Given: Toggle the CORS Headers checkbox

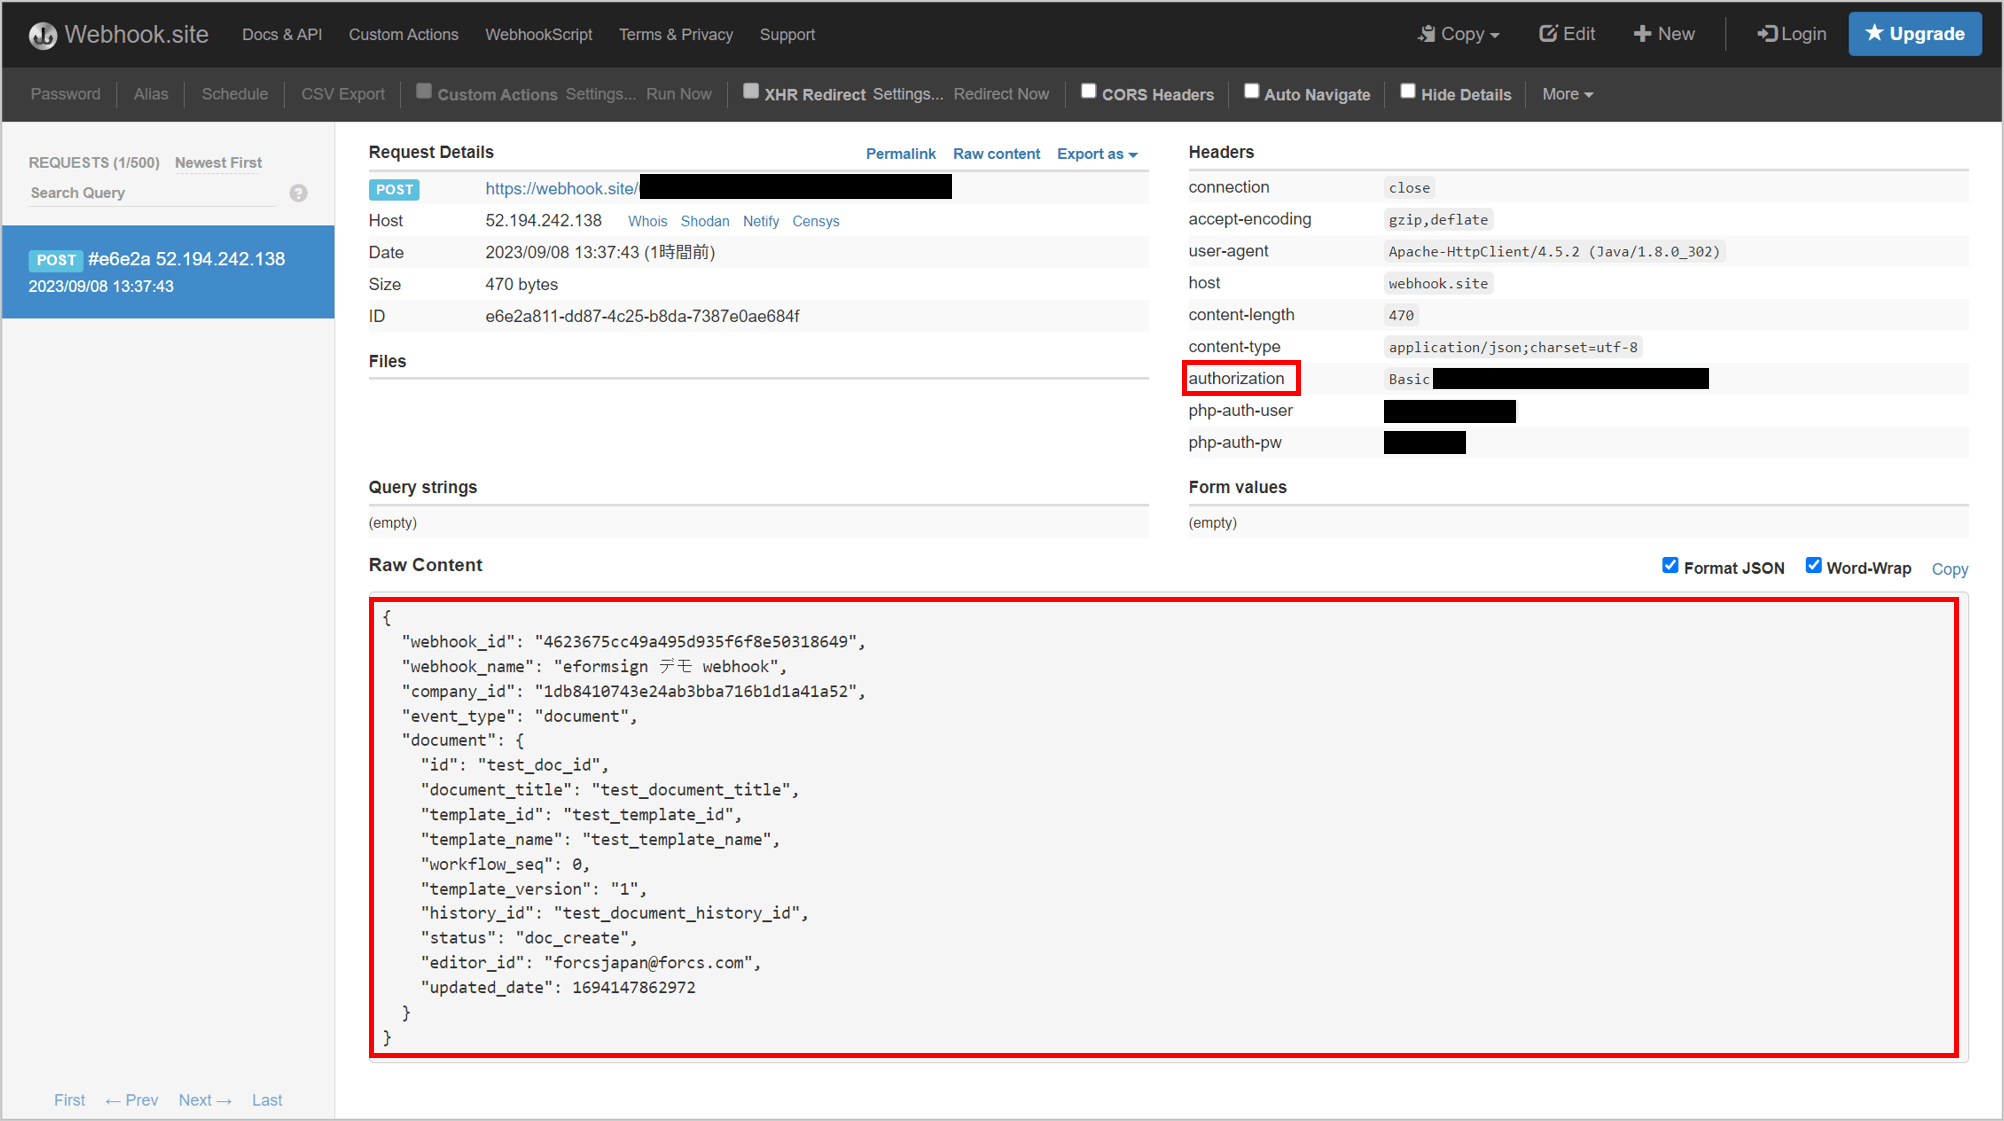Looking at the screenshot, I should point(1089,91).
